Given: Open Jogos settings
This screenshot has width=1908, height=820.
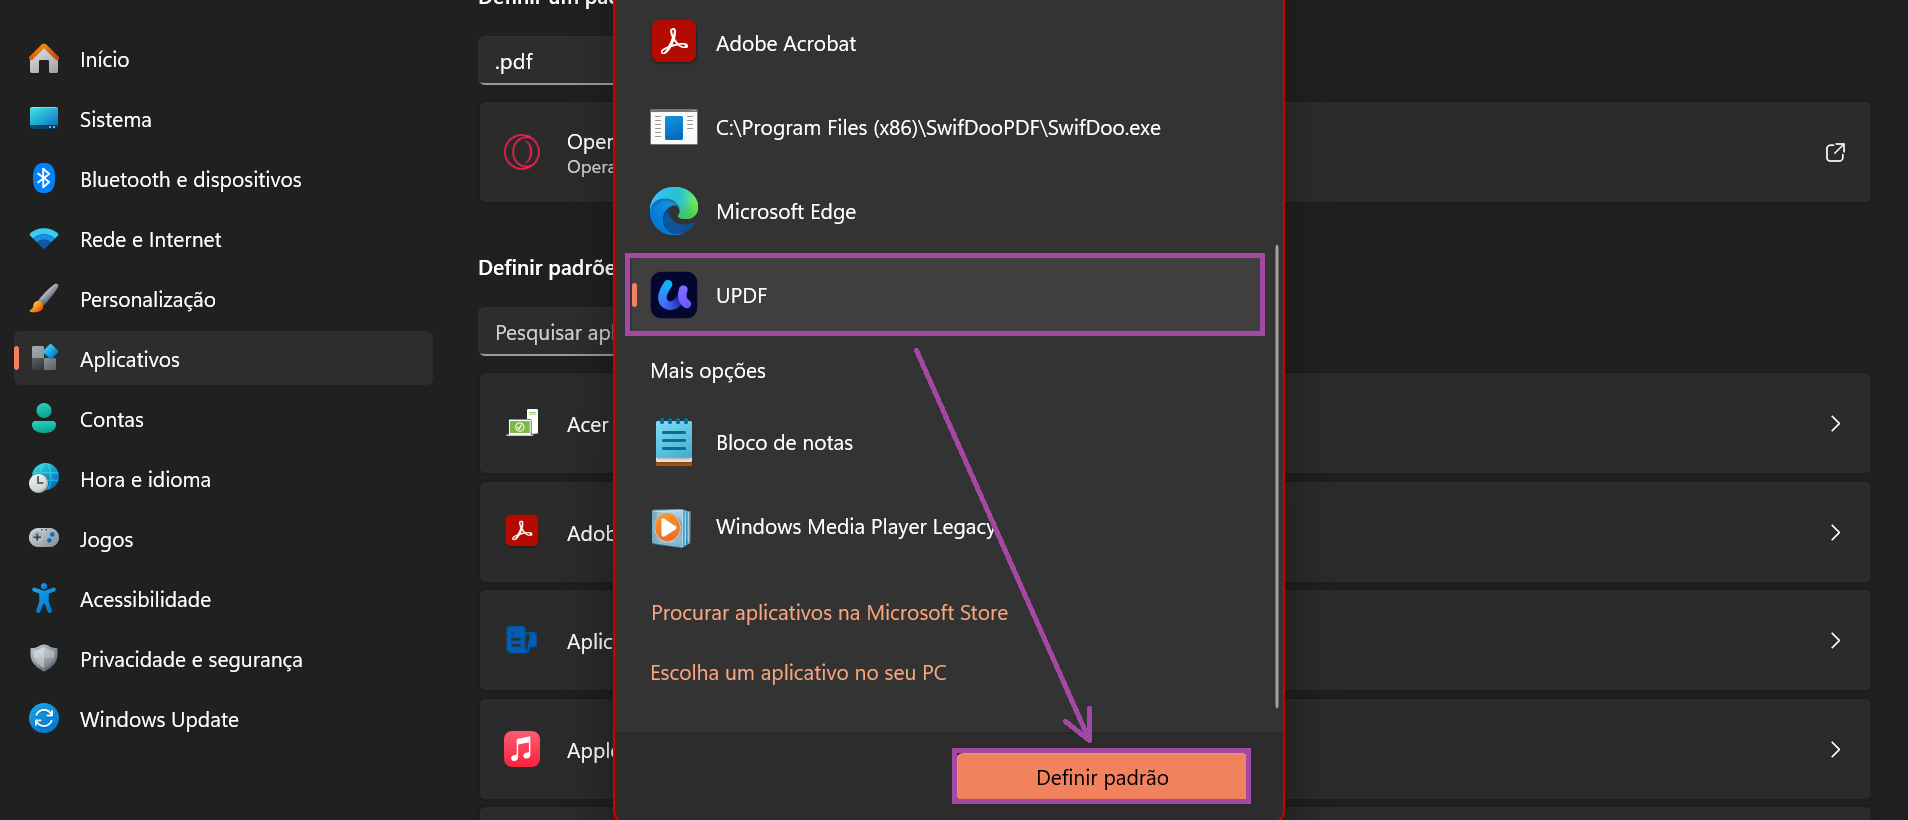Looking at the screenshot, I should tap(224, 539).
